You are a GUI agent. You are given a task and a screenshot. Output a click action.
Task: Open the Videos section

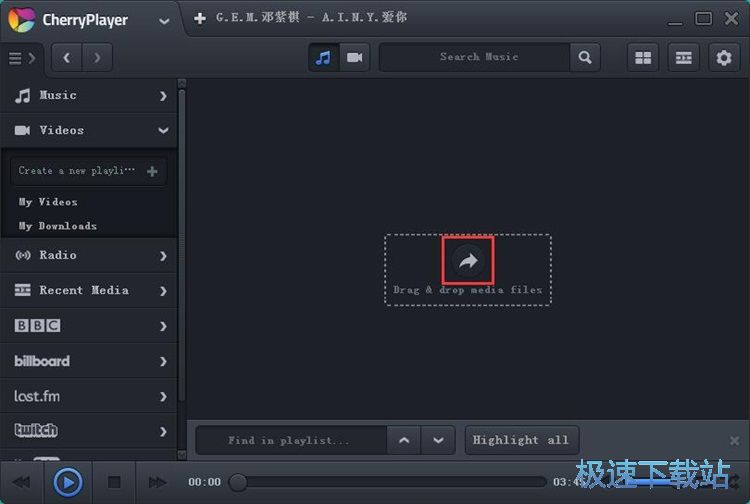(x=88, y=131)
